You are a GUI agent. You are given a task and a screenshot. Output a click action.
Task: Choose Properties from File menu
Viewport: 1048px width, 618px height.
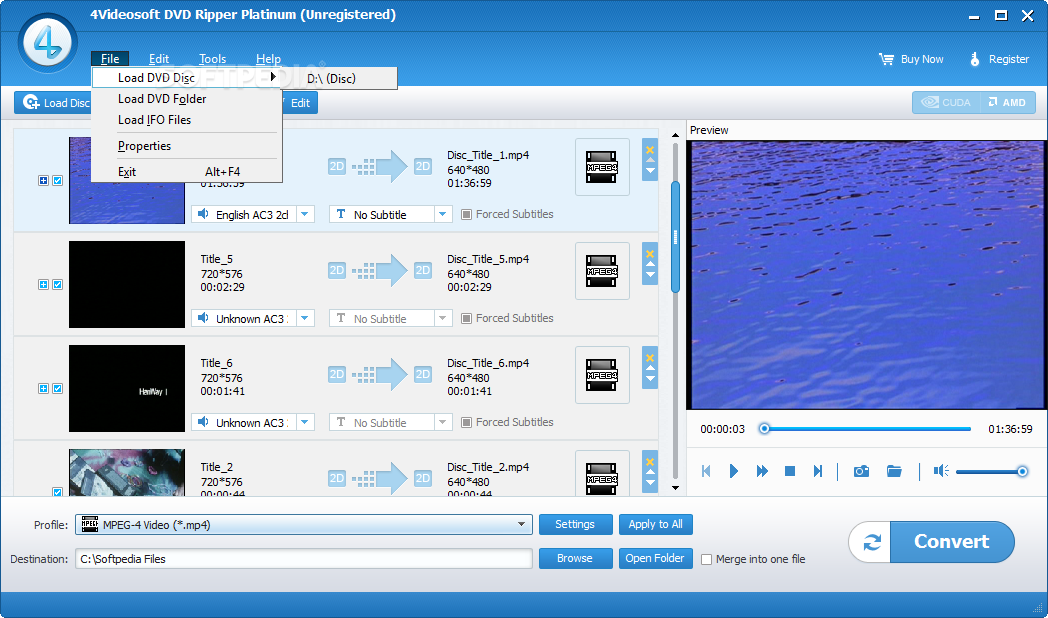(x=186, y=146)
